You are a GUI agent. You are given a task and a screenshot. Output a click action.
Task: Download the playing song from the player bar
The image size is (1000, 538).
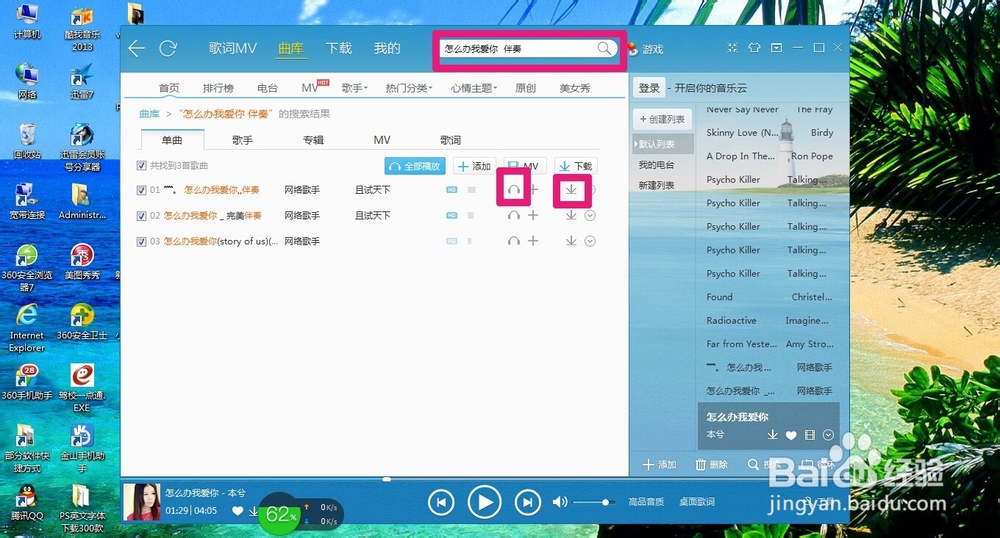[x=253, y=511]
